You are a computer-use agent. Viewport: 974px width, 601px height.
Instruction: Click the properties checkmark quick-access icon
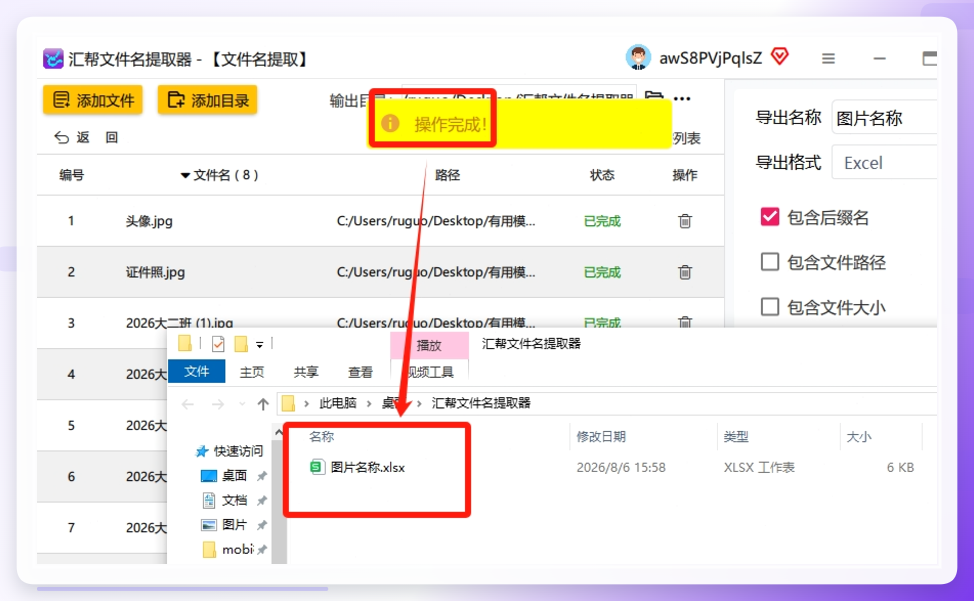[x=218, y=343]
